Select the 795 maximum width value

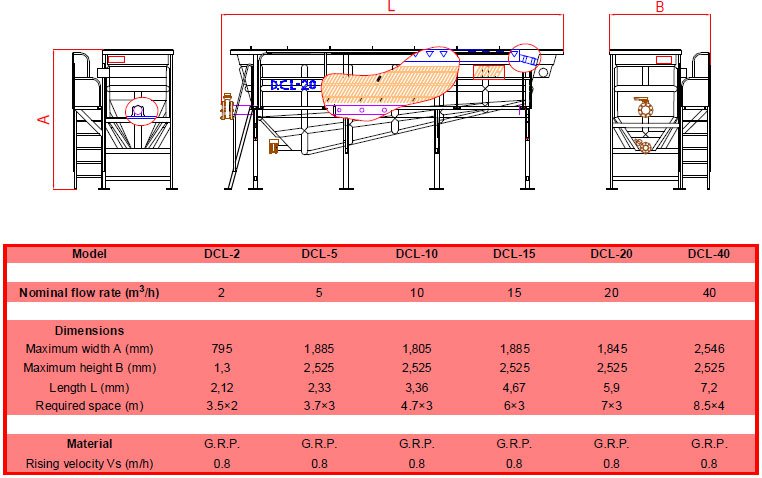pos(222,349)
